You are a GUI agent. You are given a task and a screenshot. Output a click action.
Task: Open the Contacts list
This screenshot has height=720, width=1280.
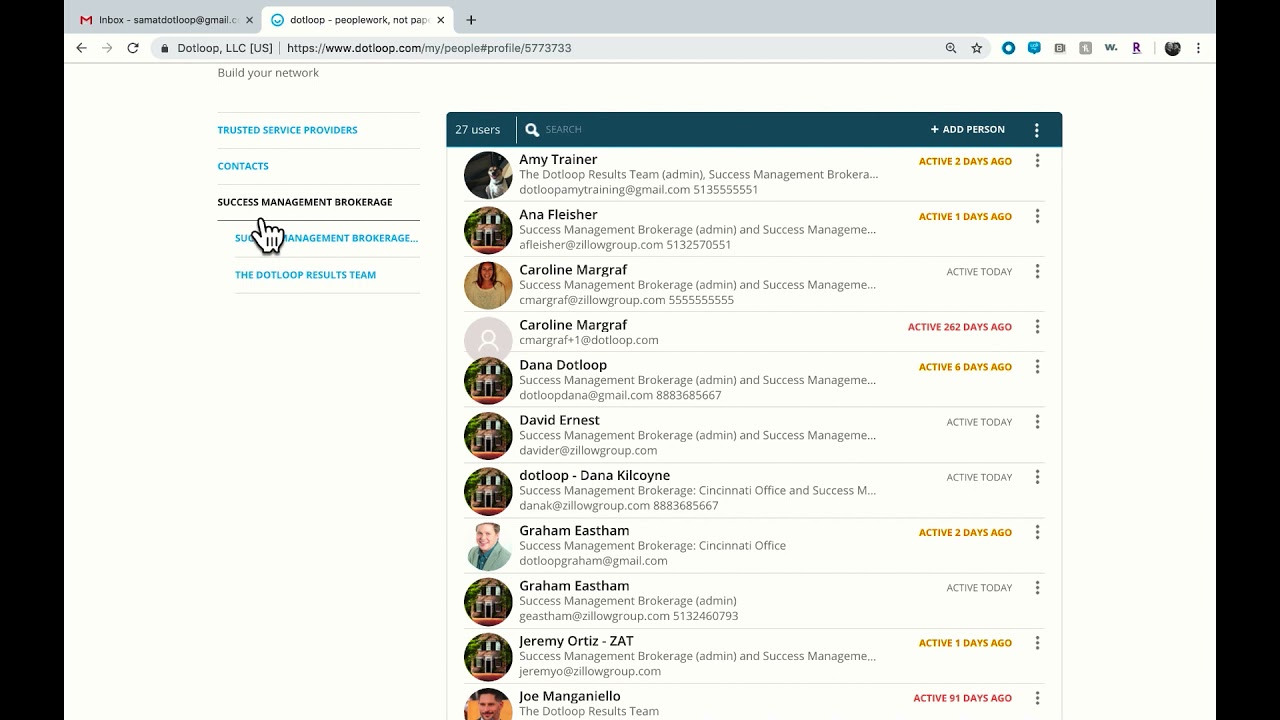point(243,166)
